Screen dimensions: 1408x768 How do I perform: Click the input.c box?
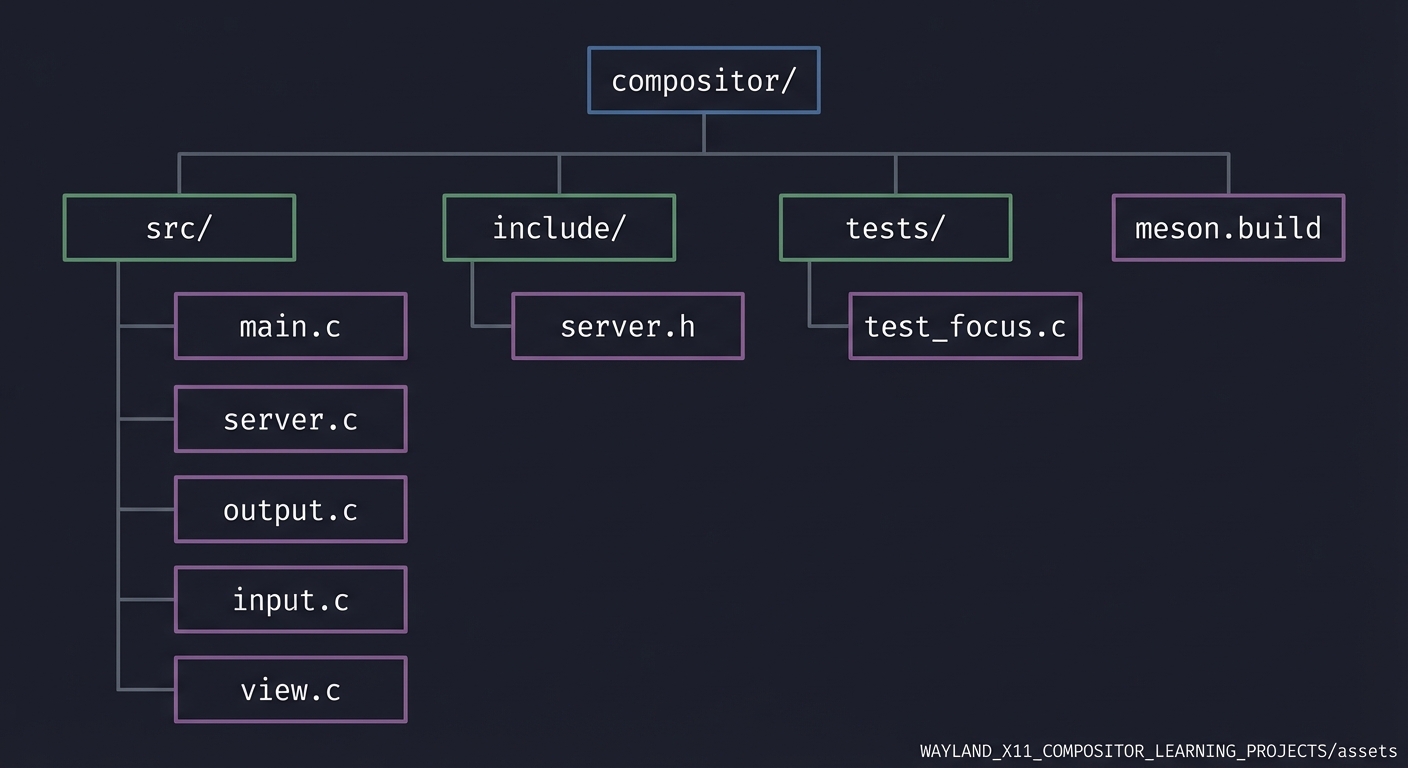tap(290, 599)
